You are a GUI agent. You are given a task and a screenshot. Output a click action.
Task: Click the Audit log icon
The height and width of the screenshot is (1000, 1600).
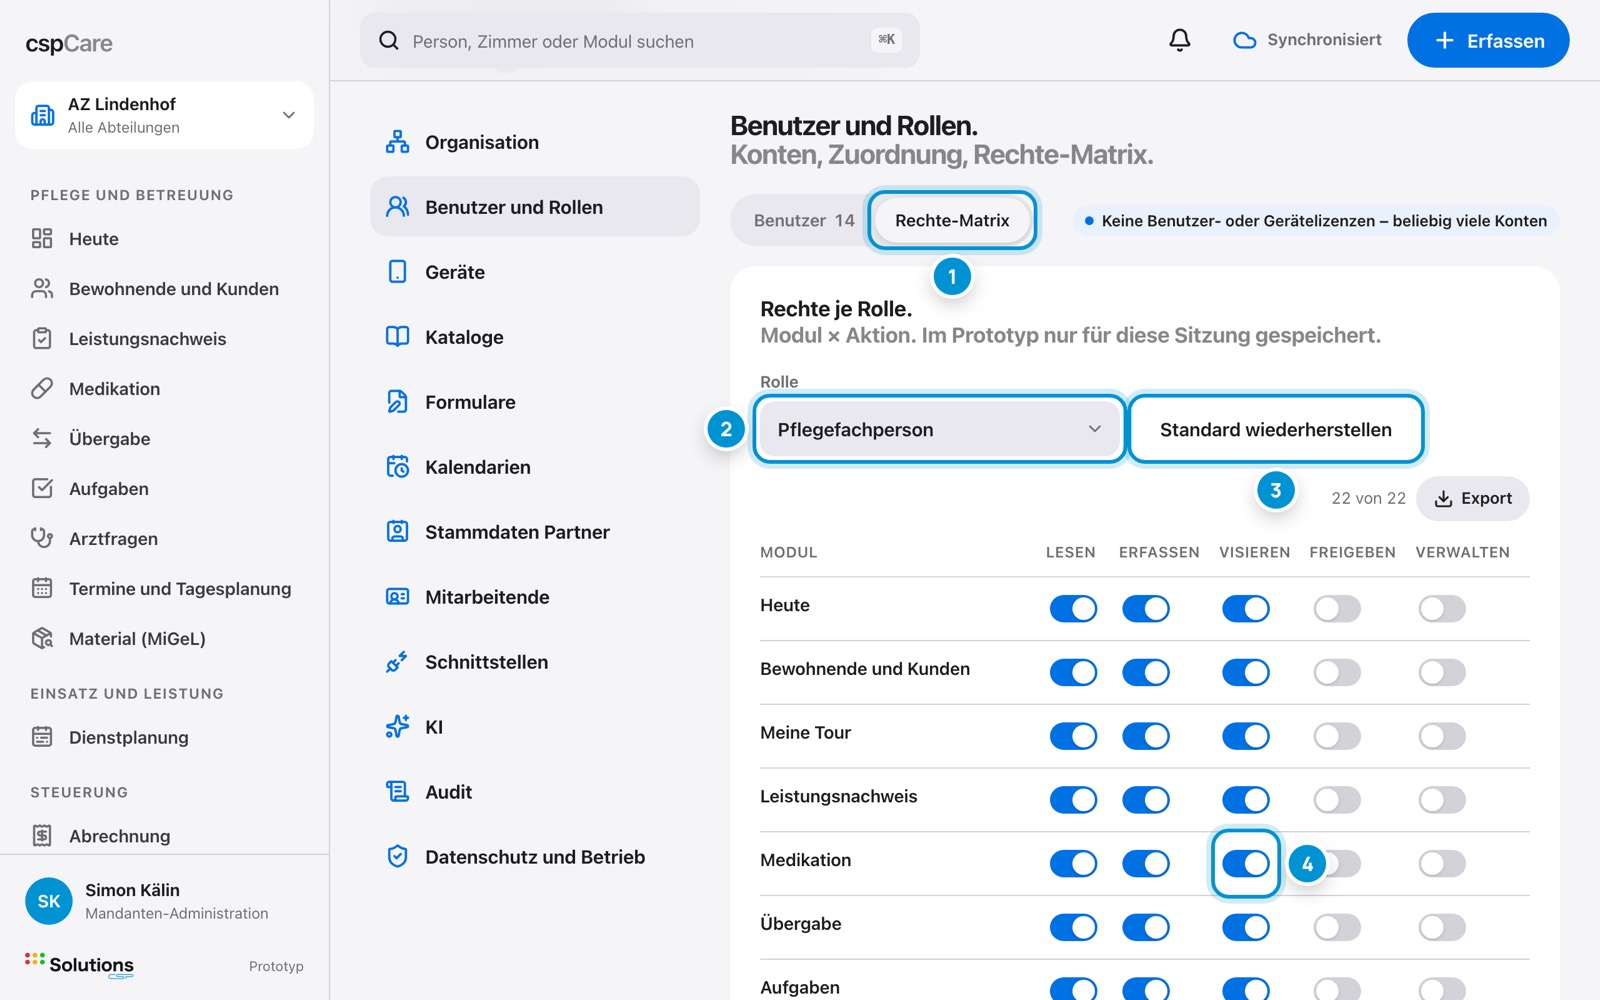(397, 792)
